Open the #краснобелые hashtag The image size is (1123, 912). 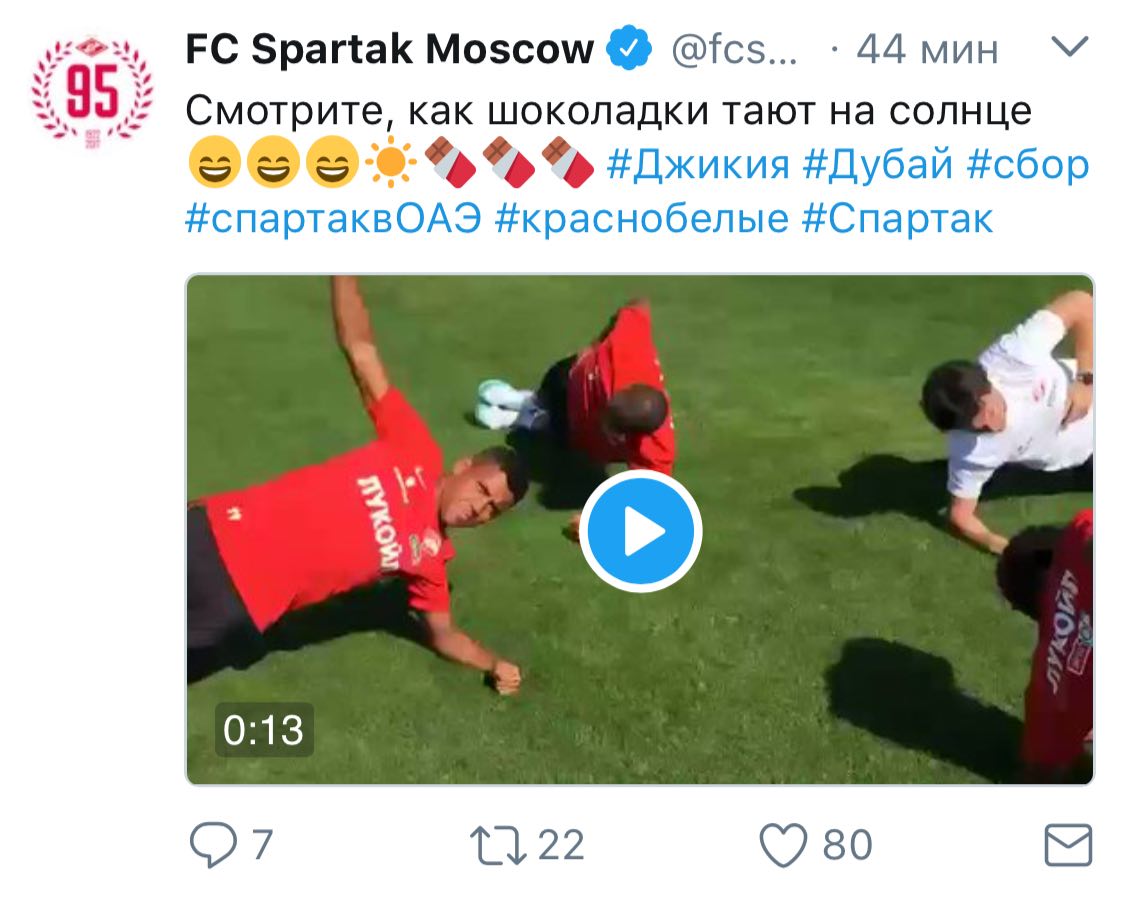pos(642,219)
